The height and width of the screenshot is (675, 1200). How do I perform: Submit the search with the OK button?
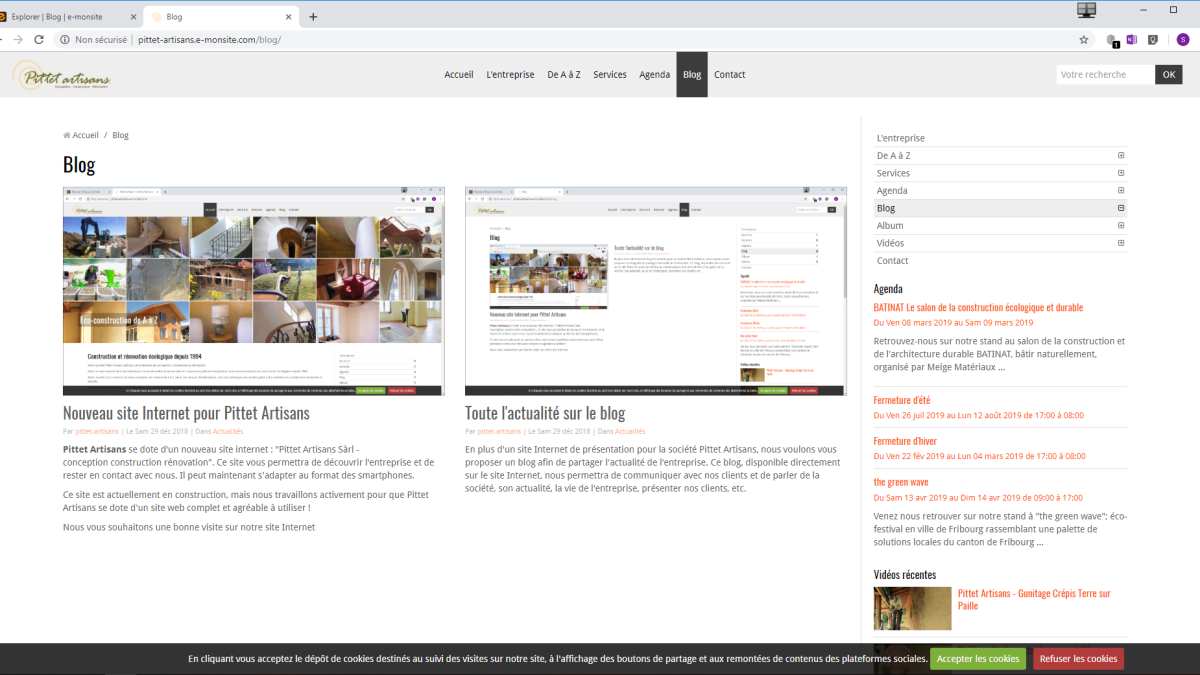(x=1169, y=75)
